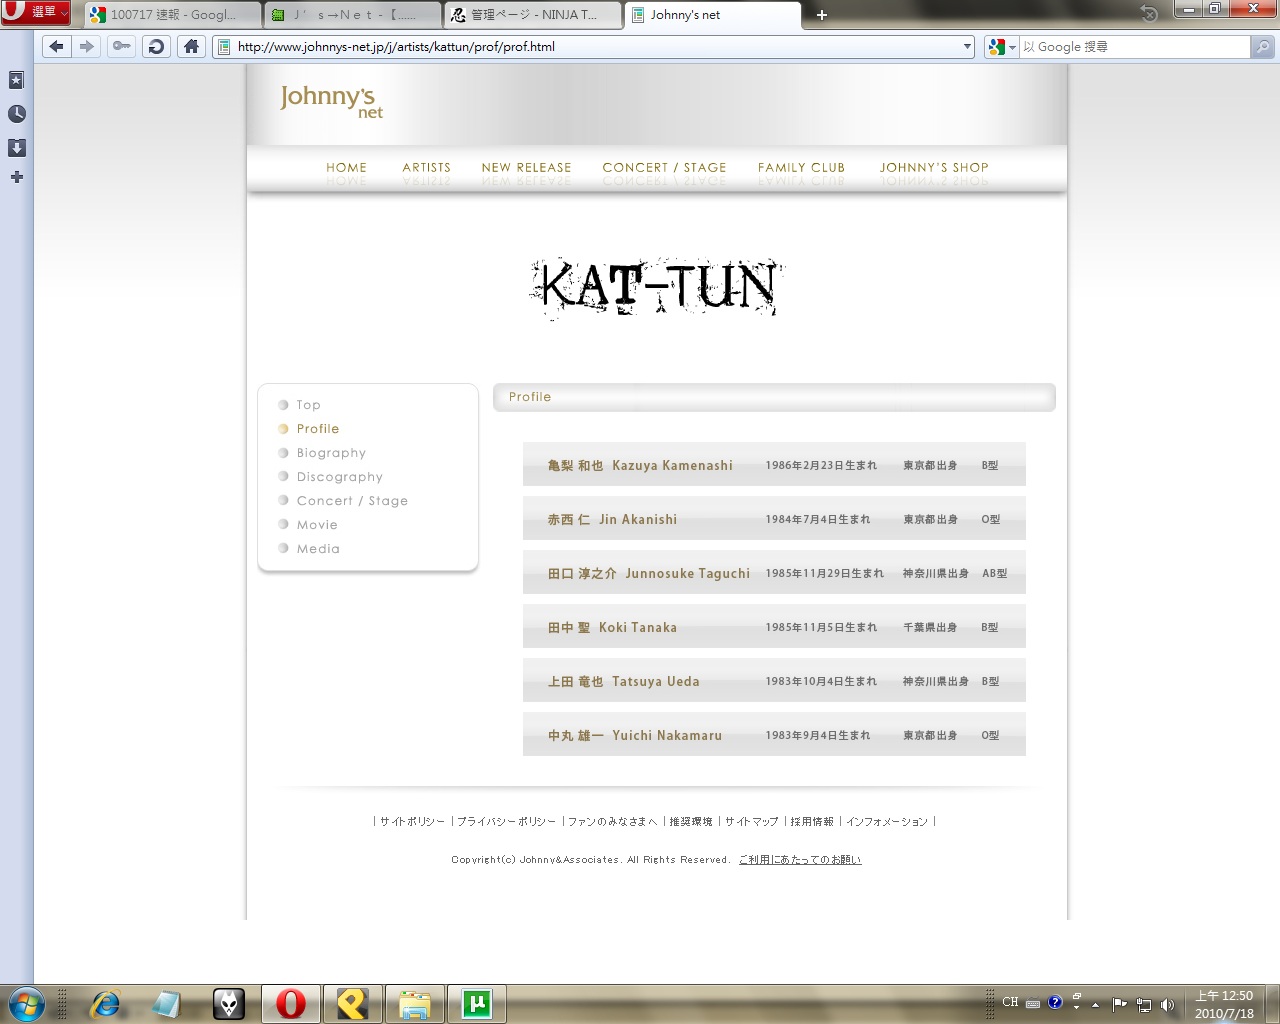Expand the address bar history dropdown
This screenshot has width=1280, height=1024.
point(967,47)
